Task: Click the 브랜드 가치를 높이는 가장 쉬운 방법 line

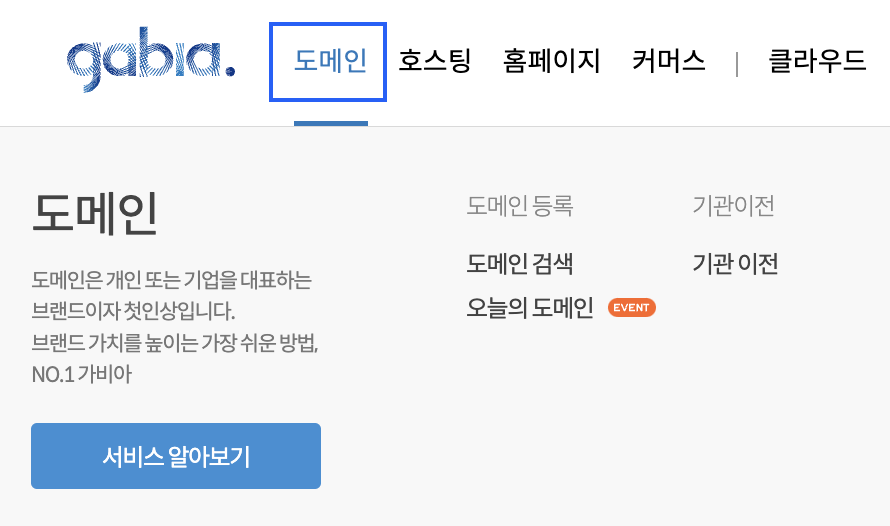Action: [x=175, y=343]
